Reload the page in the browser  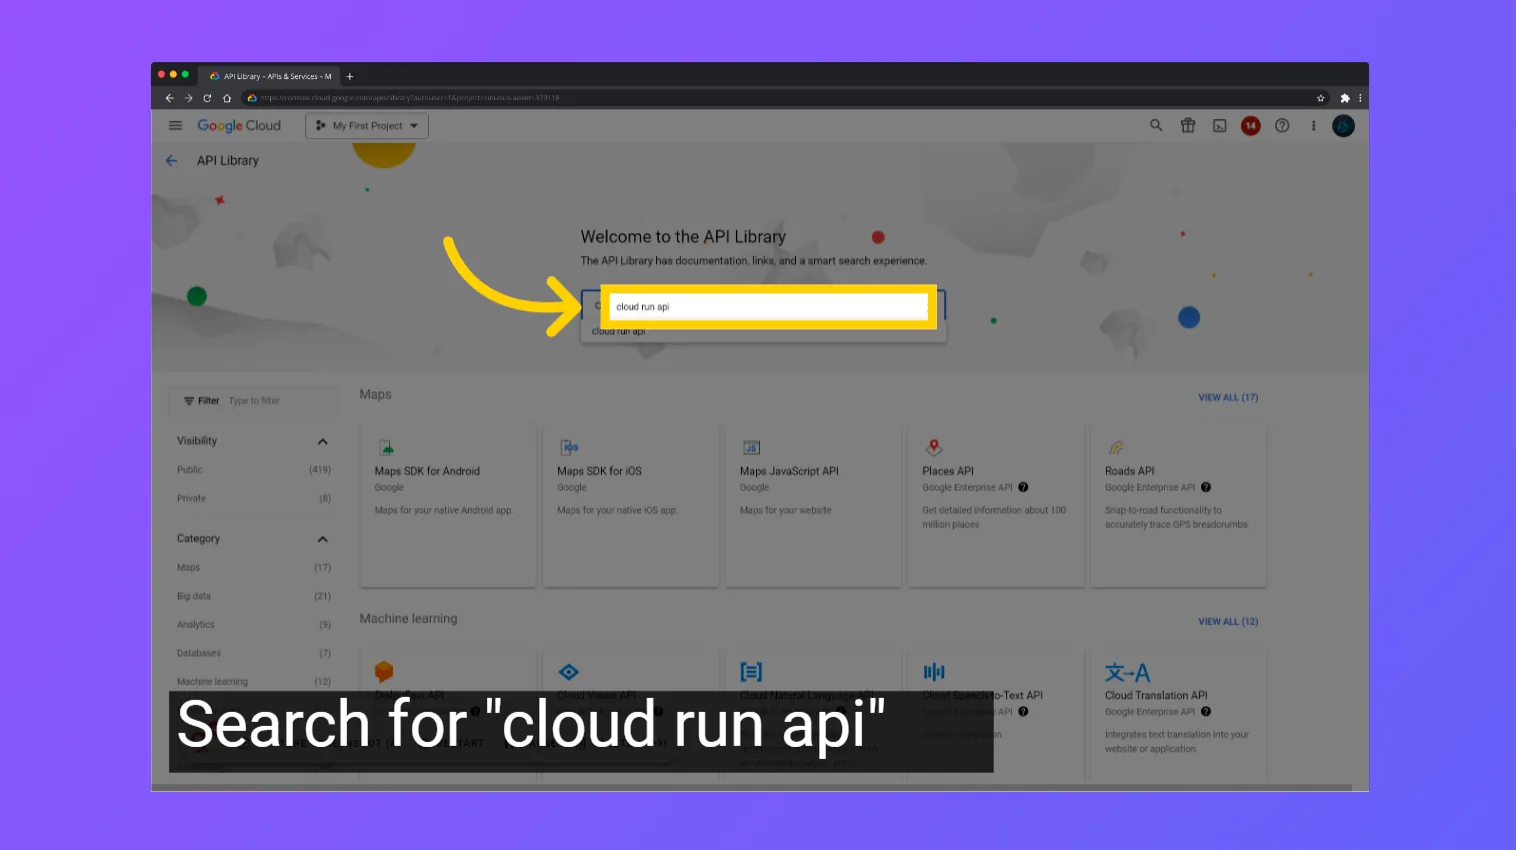(x=207, y=98)
